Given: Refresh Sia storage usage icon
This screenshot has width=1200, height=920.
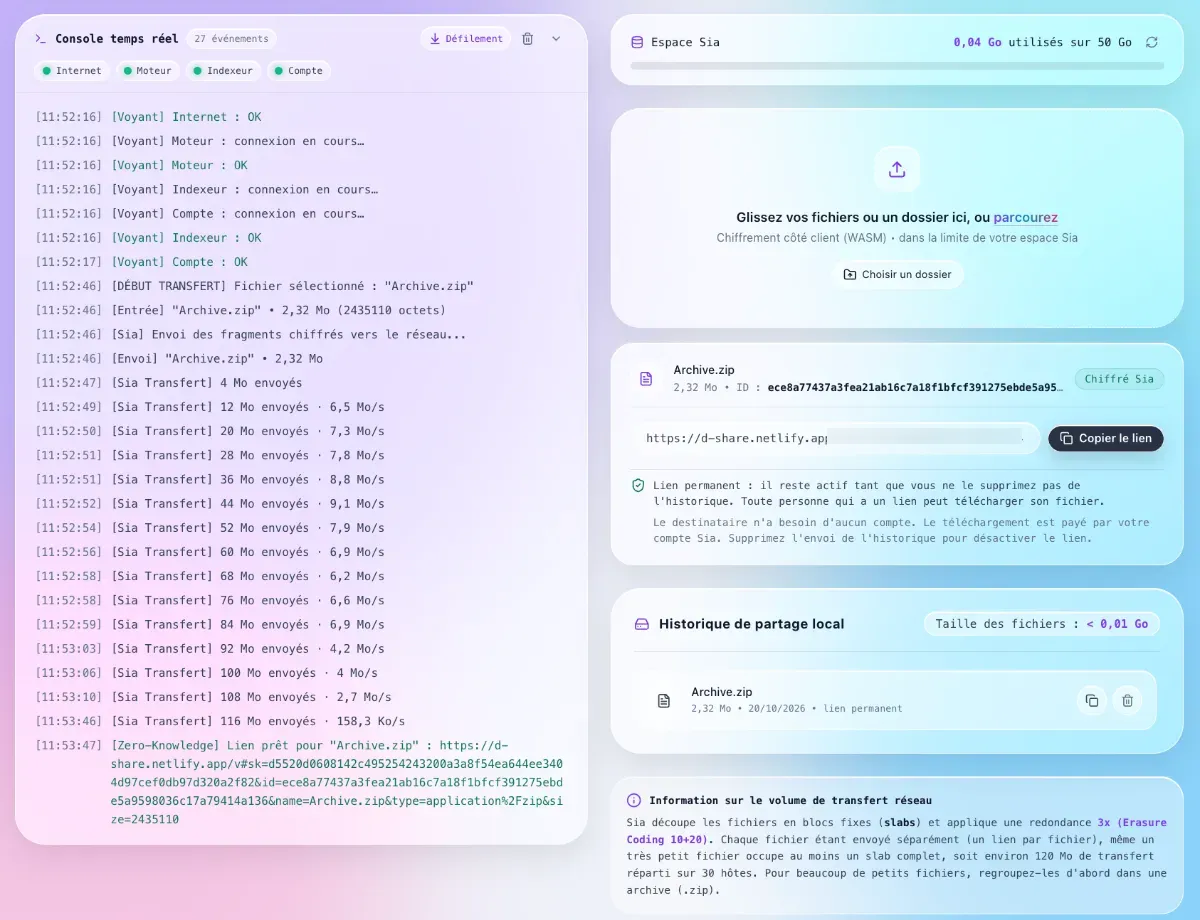Looking at the screenshot, I should [x=1152, y=42].
